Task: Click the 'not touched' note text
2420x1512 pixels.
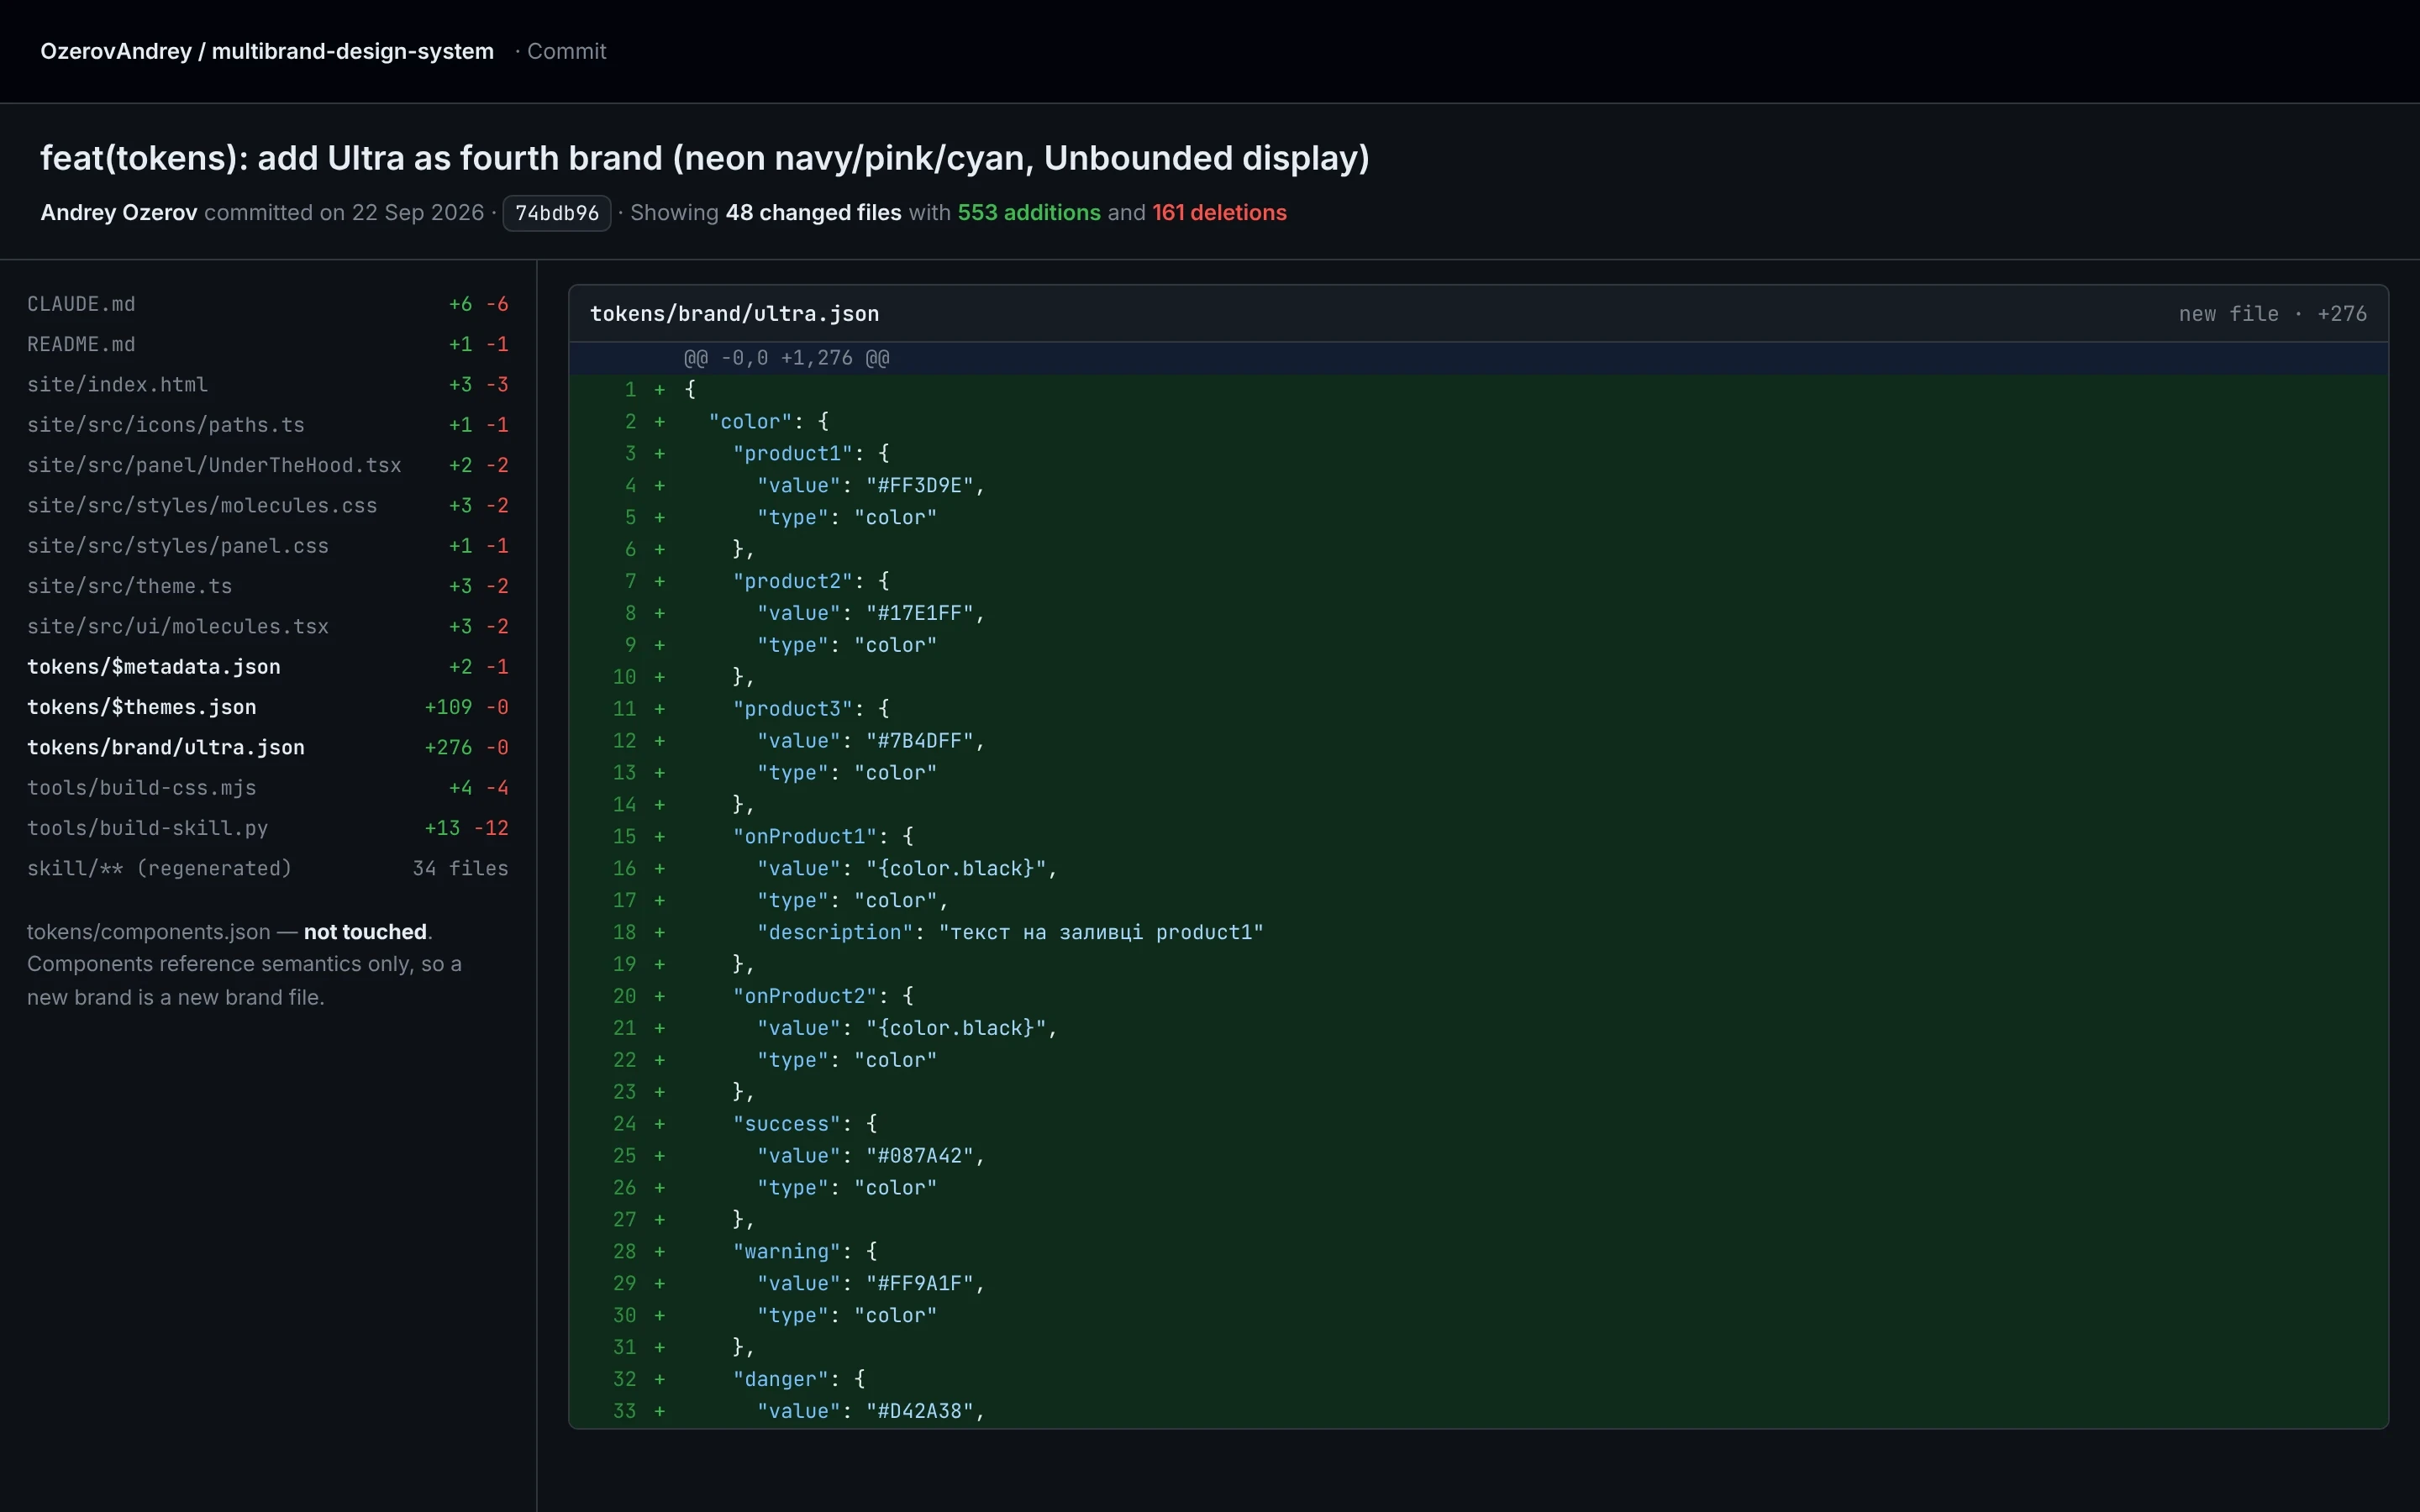Action: tap(365, 932)
